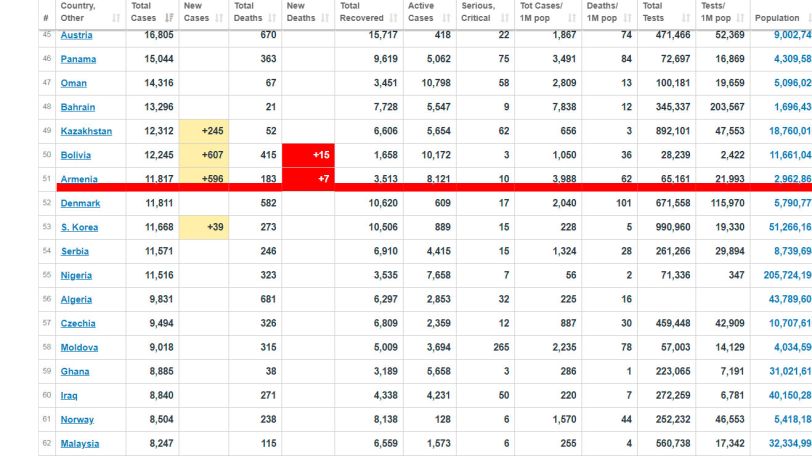Click sort arrows beside New Cases
The image size is (812, 456).
point(219,18)
